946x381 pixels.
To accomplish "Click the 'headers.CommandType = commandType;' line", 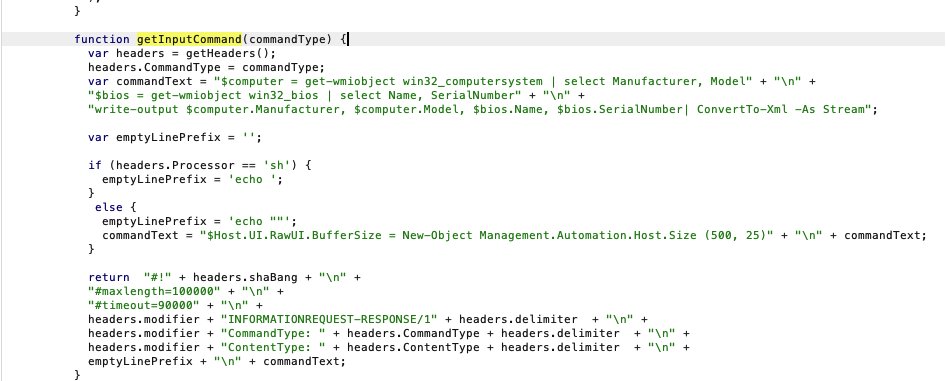I will pyautogui.click(x=206, y=67).
